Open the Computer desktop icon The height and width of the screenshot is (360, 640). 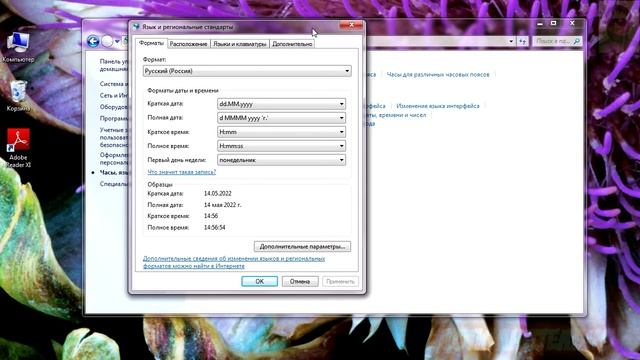[18, 47]
